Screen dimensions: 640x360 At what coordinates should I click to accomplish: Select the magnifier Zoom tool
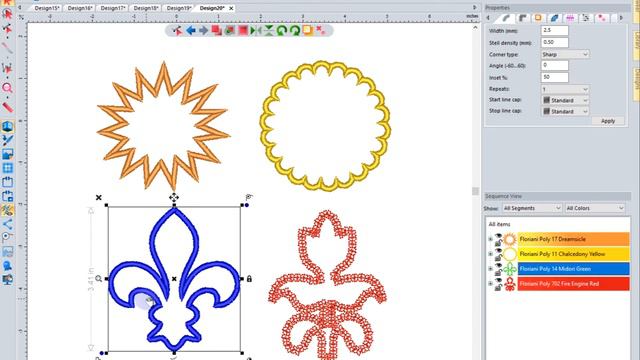click(7, 88)
